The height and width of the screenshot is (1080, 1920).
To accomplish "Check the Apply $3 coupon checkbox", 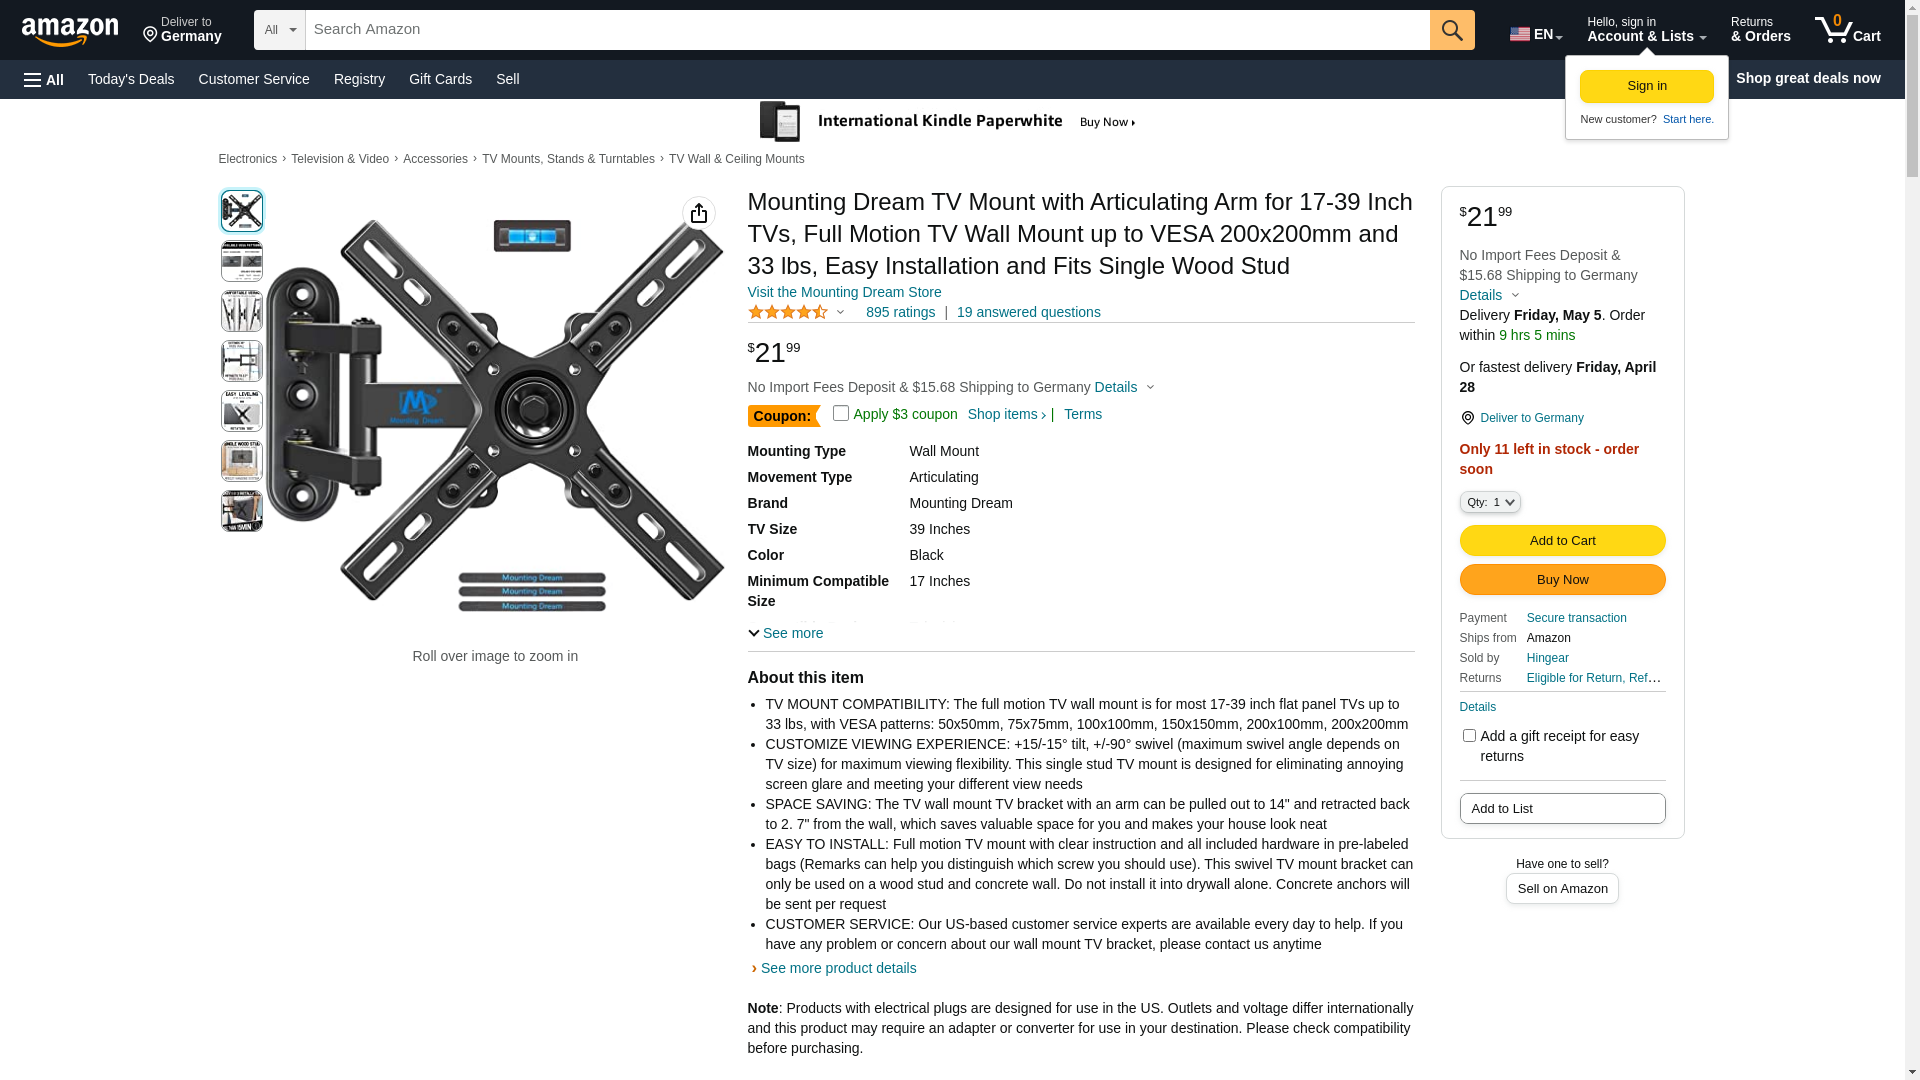I will click(x=841, y=413).
